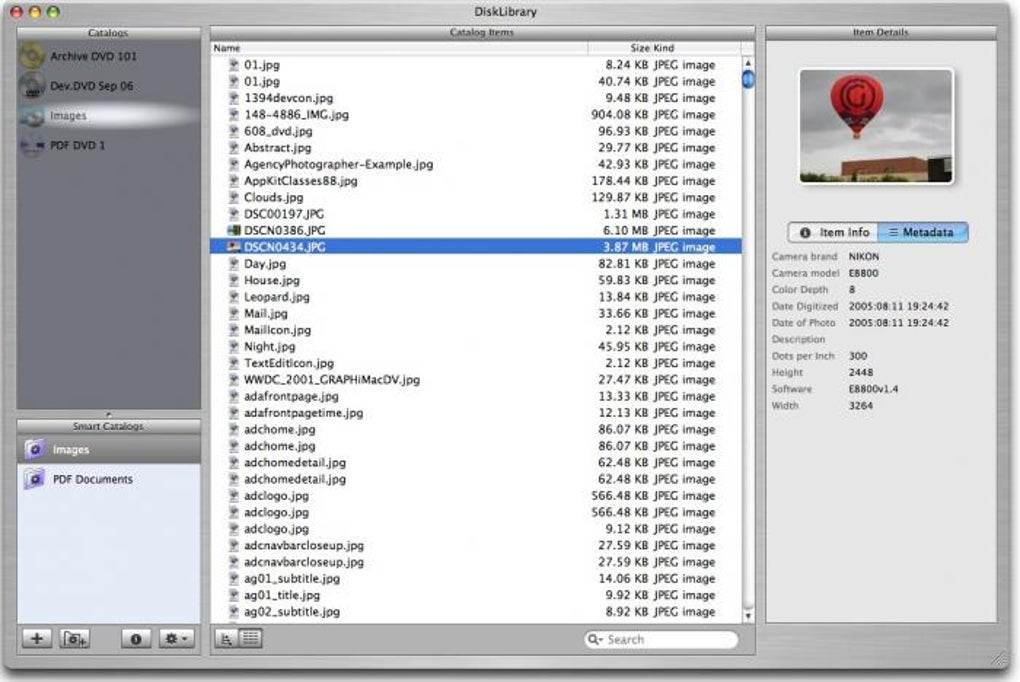Viewport: 1020px width, 682px height.
Task: Click the Images smart catalog folder icon
Action: pyautogui.click(x=34, y=450)
